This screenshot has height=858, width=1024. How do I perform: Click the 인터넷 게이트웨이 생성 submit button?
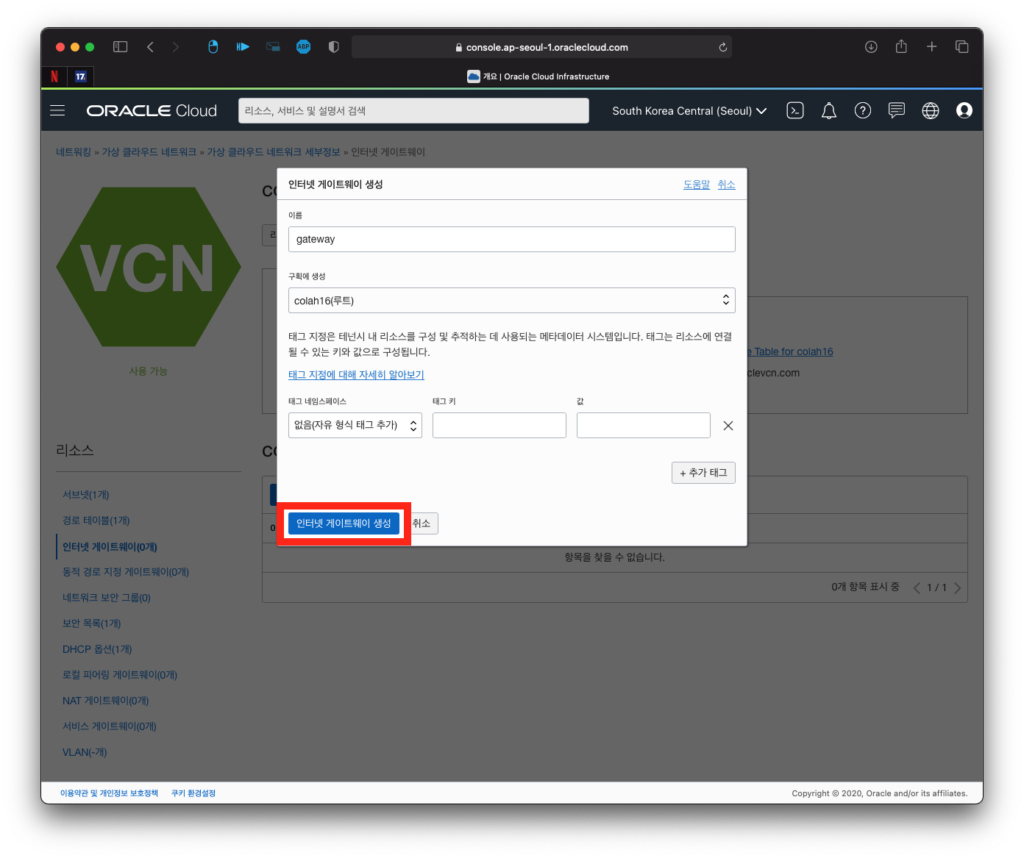tap(344, 523)
